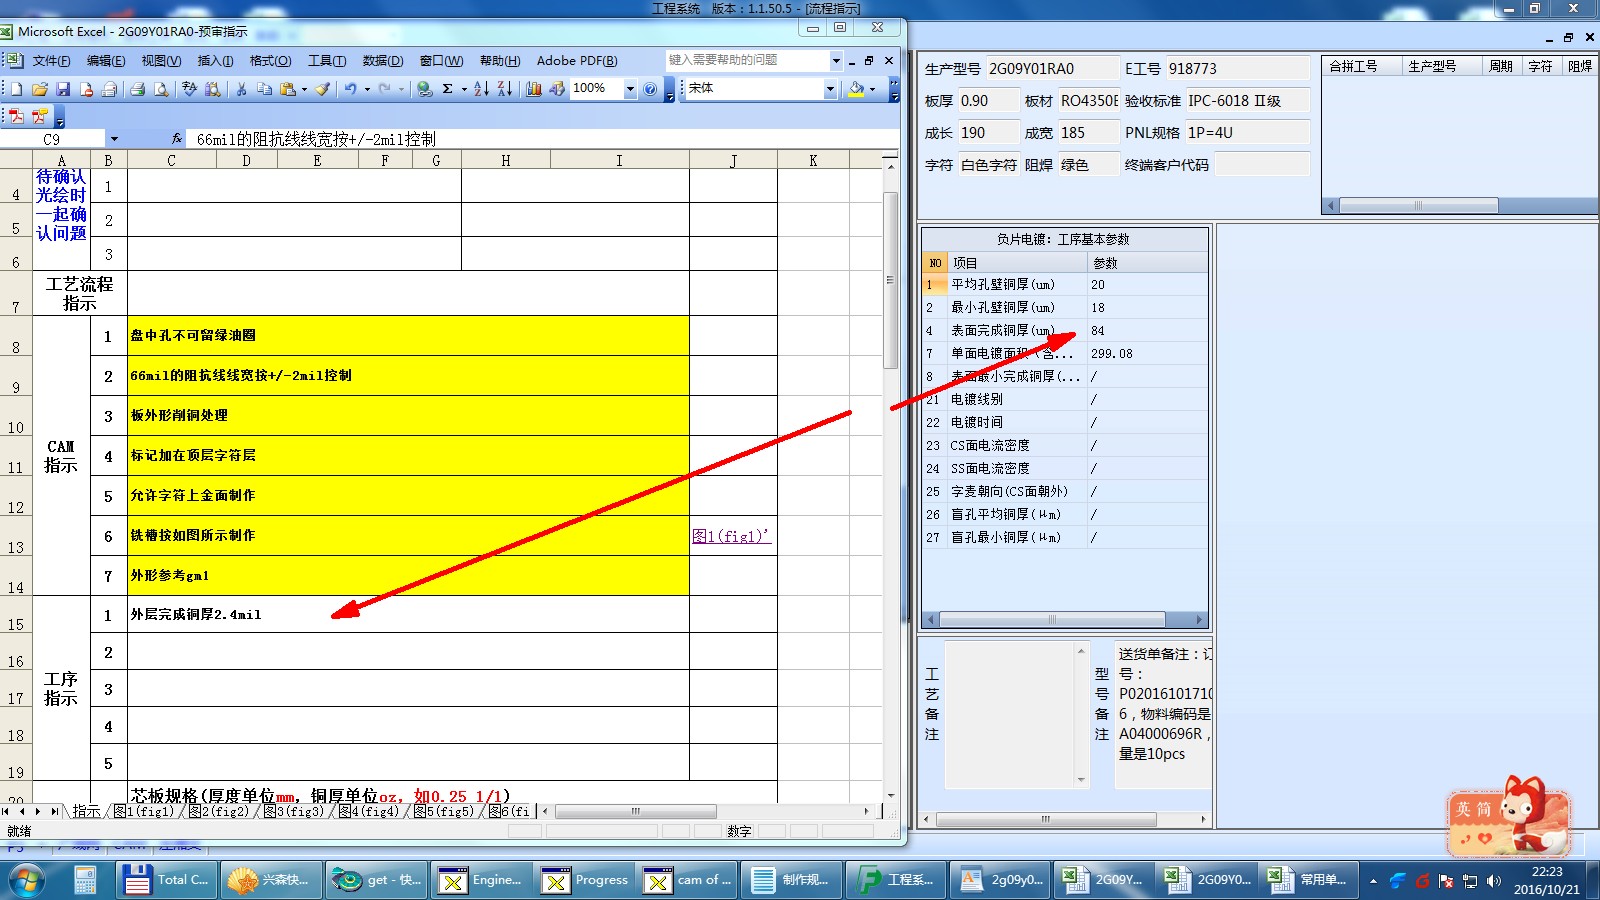Activate the Format Painter brush
The width and height of the screenshot is (1600, 900).
[322, 89]
